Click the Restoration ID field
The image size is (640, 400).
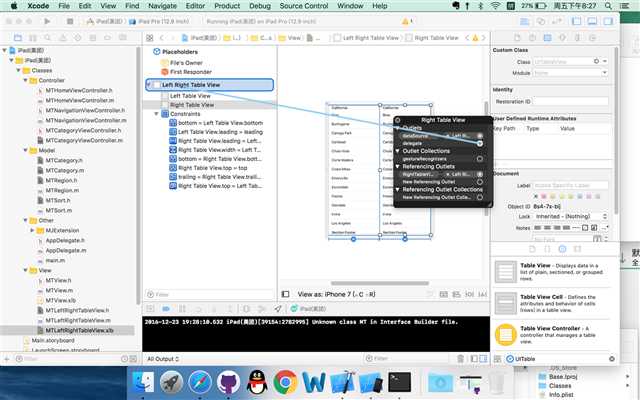pyautogui.click(x=570, y=101)
